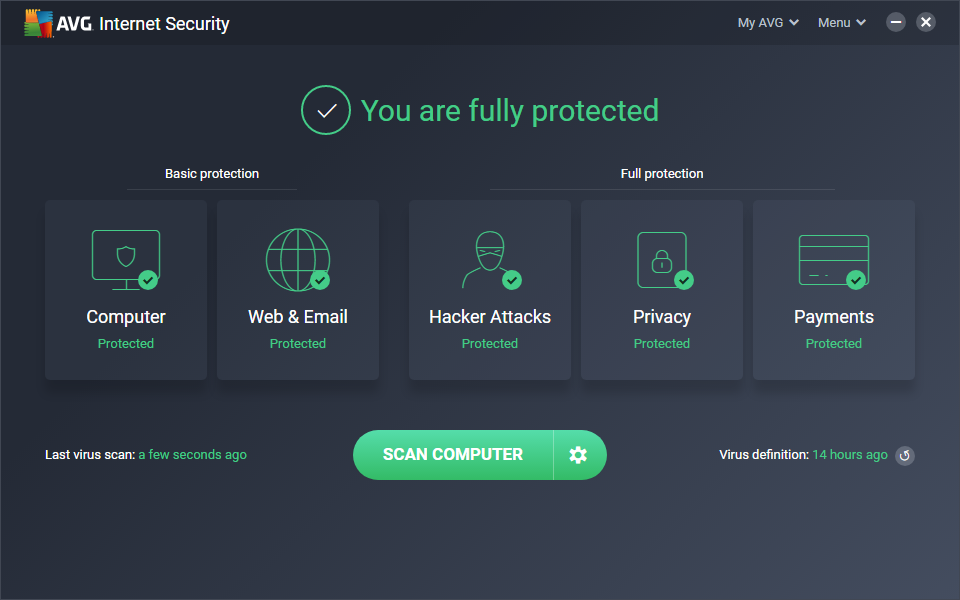This screenshot has width=960, height=600.
Task: Select the Privacy tile label
Action: (x=662, y=317)
